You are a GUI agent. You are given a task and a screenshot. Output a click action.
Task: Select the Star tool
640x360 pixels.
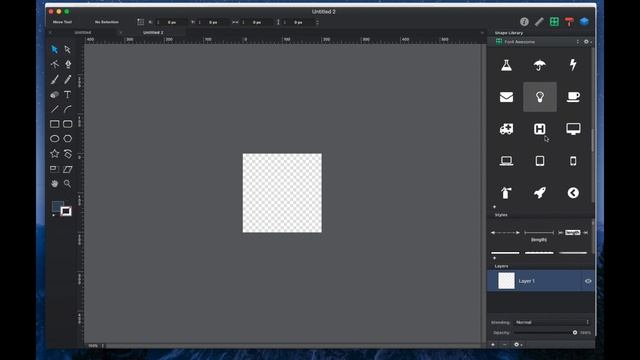click(54, 153)
